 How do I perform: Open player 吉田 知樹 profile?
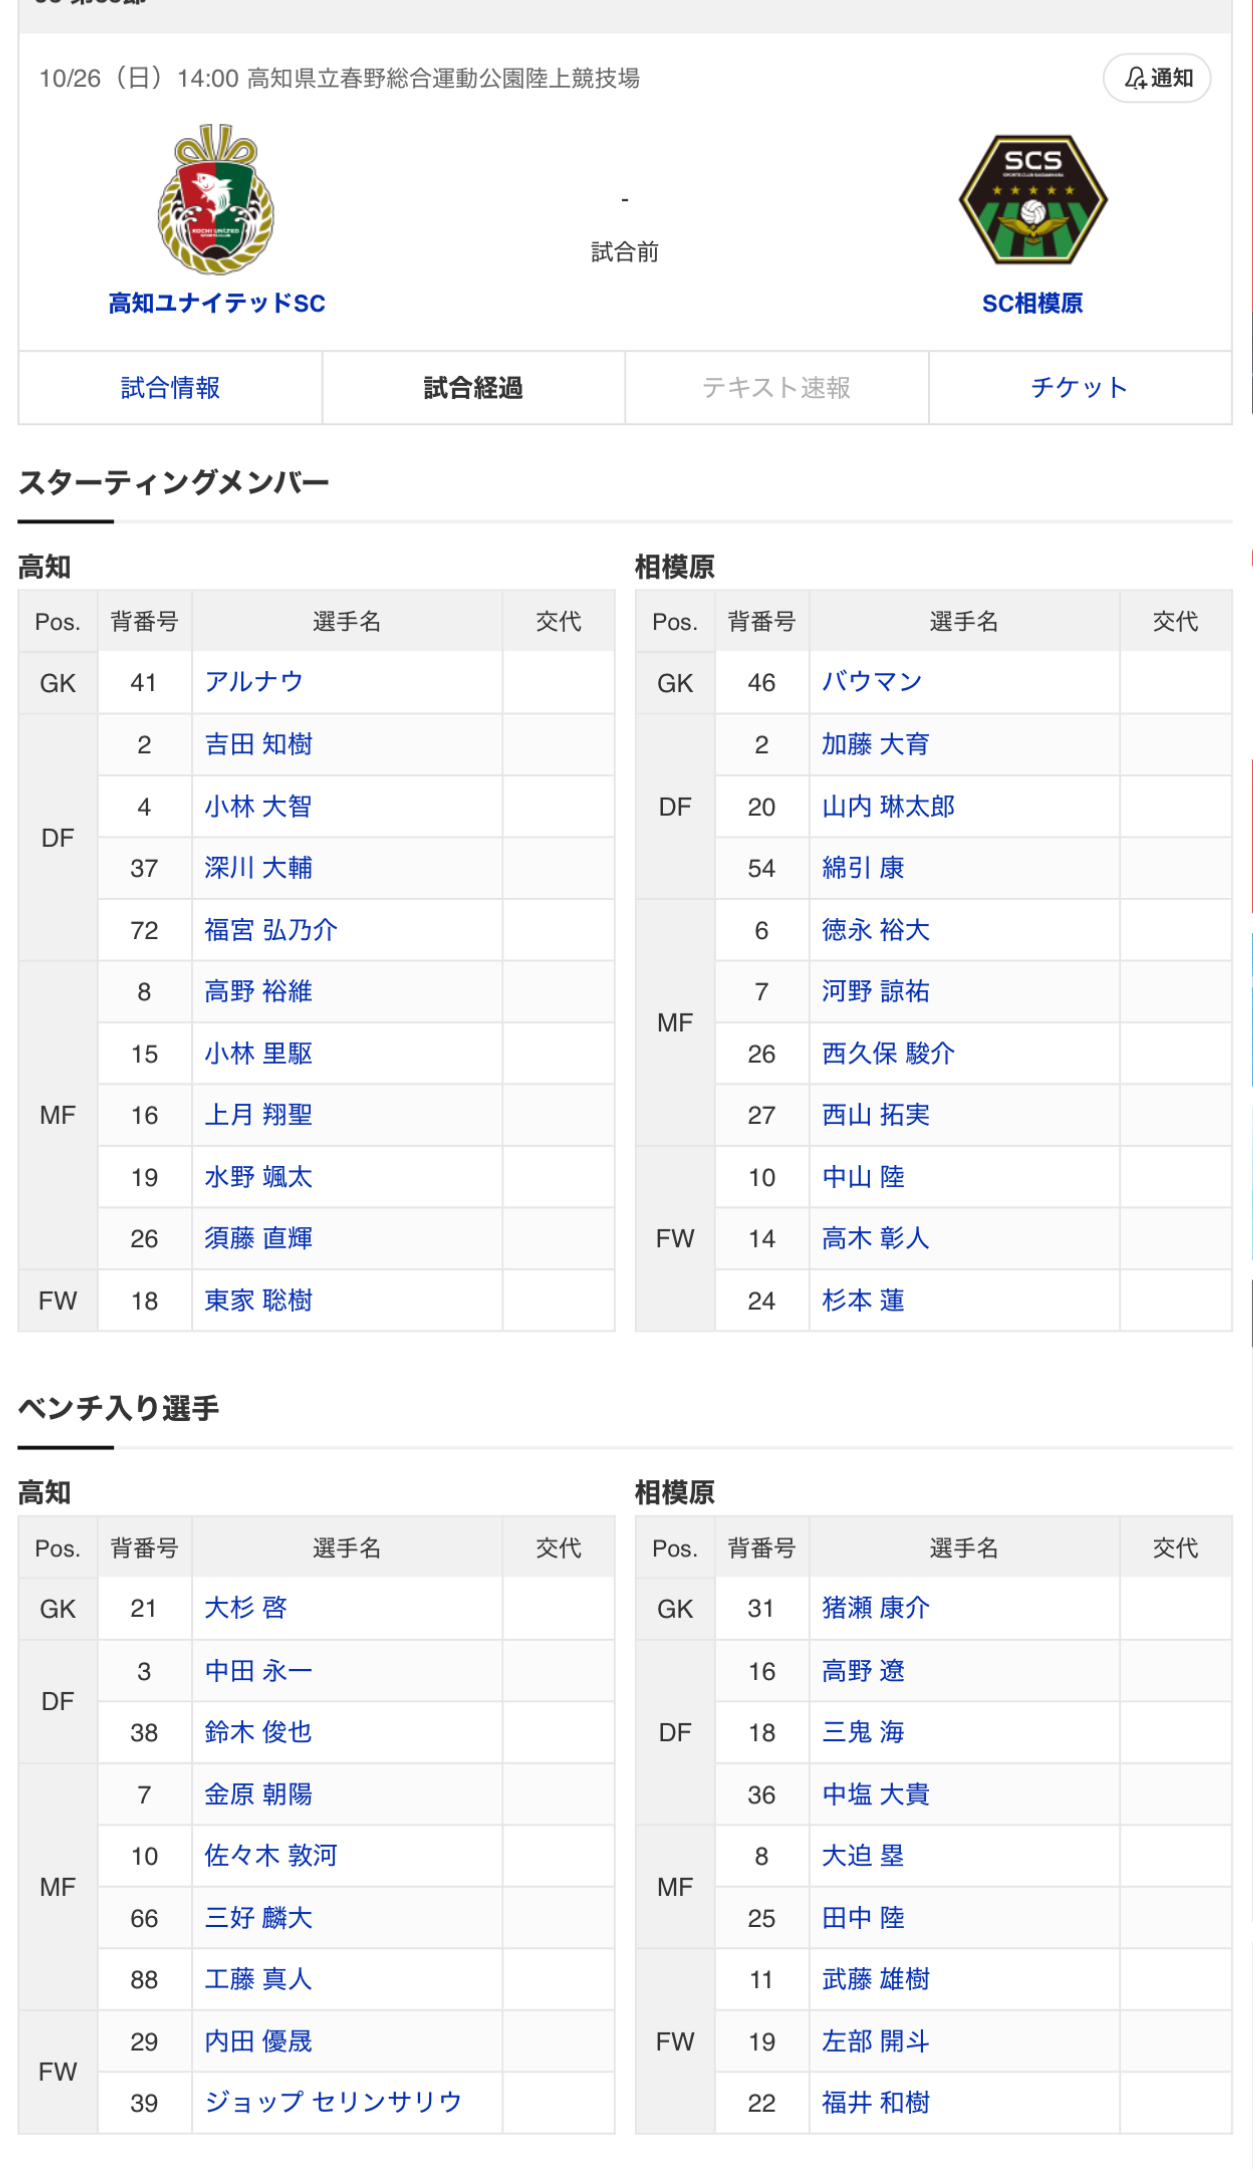pyautogui.click(x=258, y=744)
